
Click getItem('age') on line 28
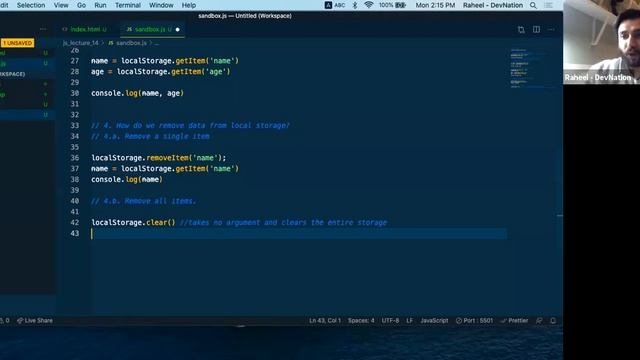tap(200, 71)
